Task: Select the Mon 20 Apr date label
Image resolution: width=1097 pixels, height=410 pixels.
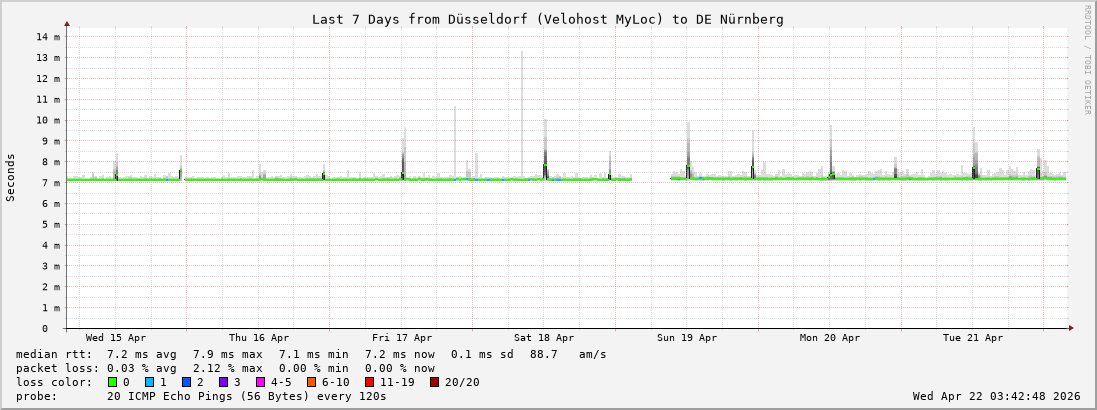Action: 830,338
